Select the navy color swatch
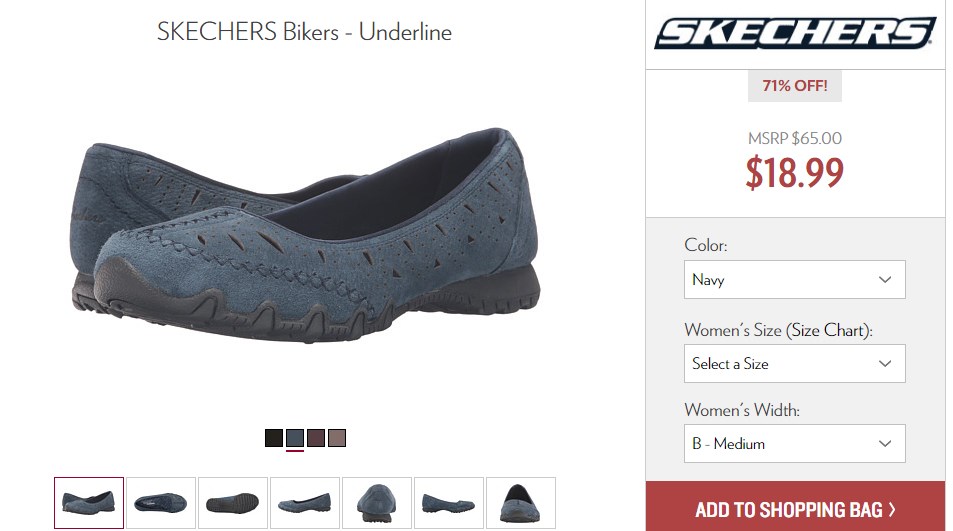 click(295, 438)
